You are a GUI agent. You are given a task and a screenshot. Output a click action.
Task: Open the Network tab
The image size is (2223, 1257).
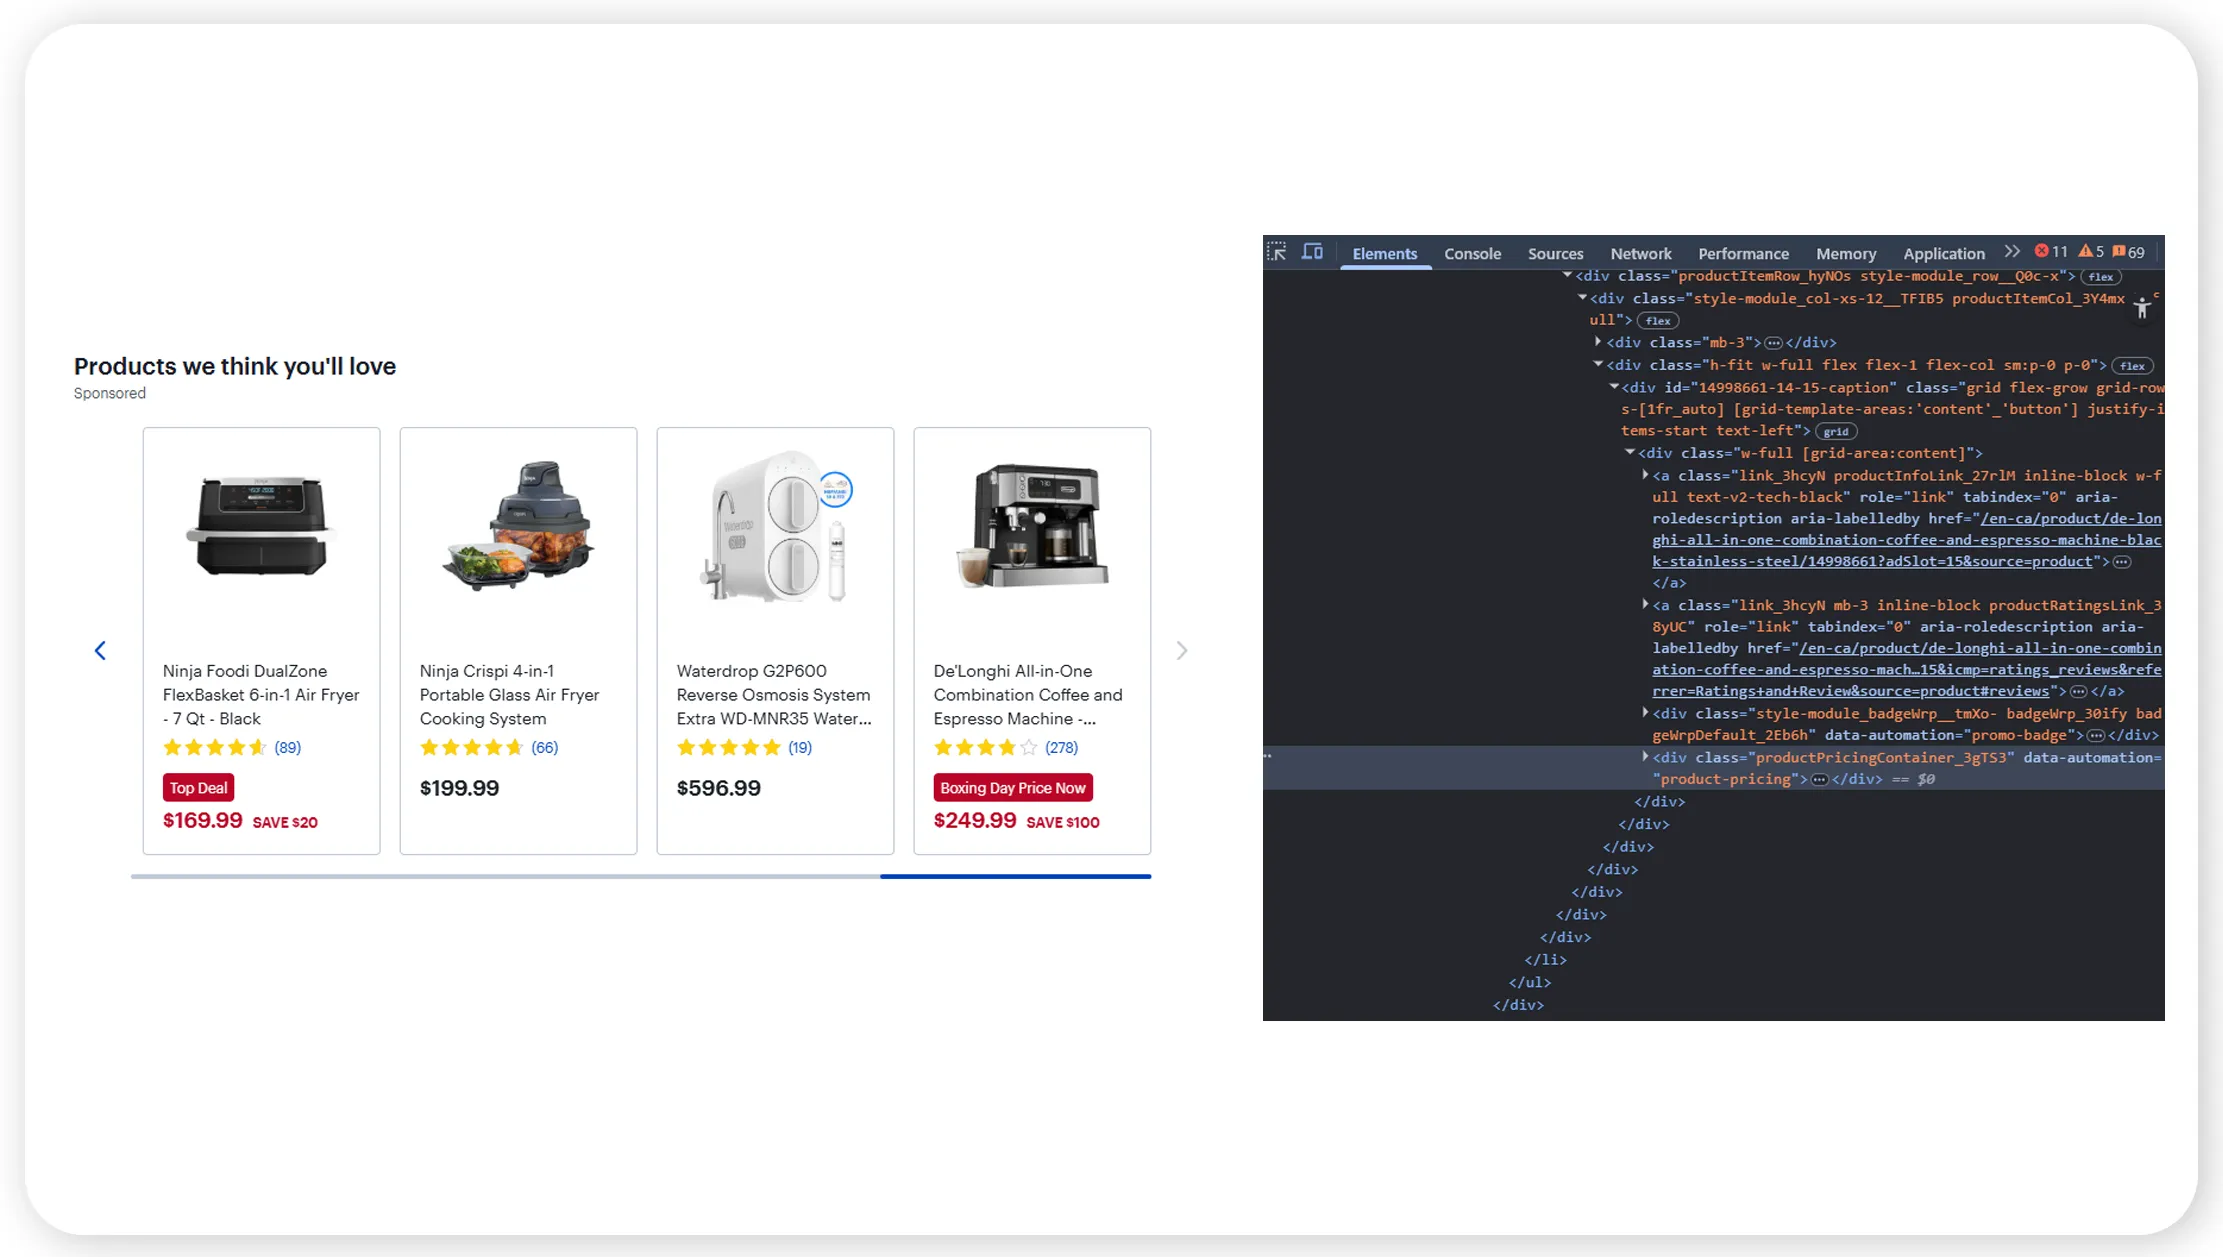coord(1641,253)
